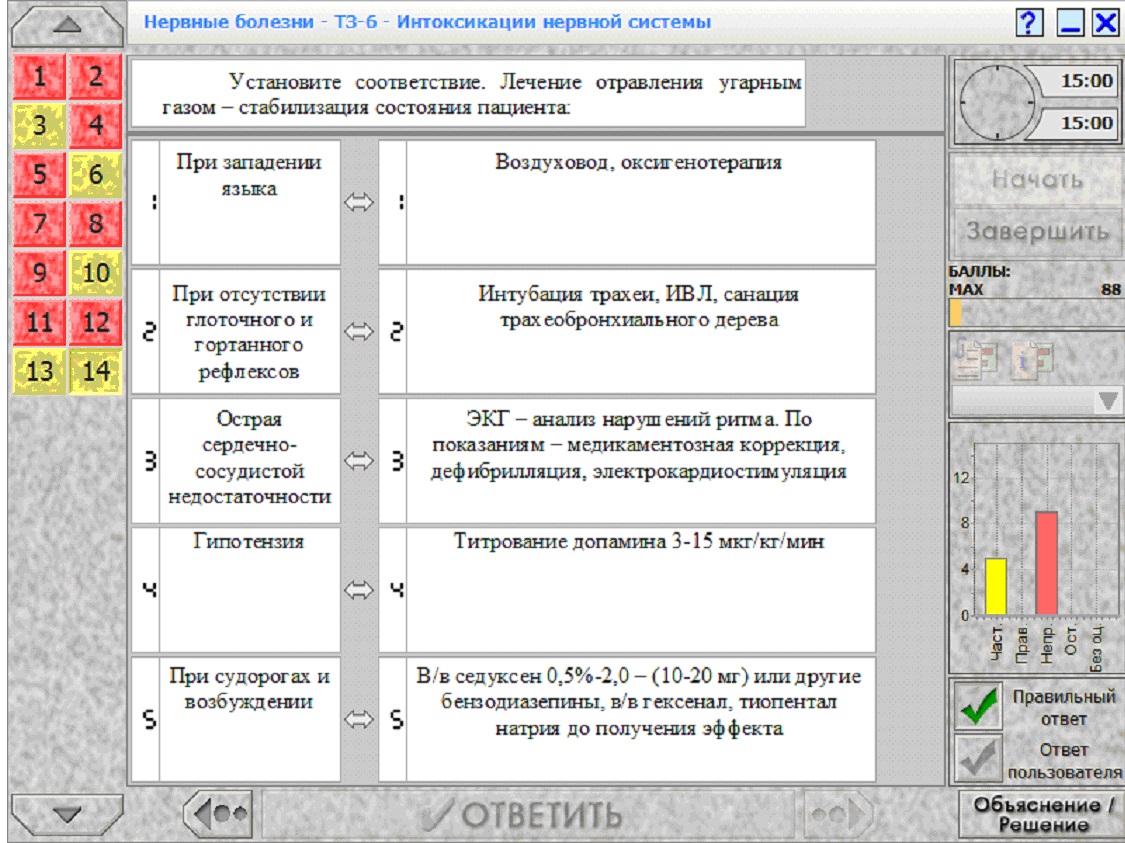Viewport: 1125px width, 843px height.
Task: Toggle the Ответ пользователя checkmark
Action: coord(978,758)
